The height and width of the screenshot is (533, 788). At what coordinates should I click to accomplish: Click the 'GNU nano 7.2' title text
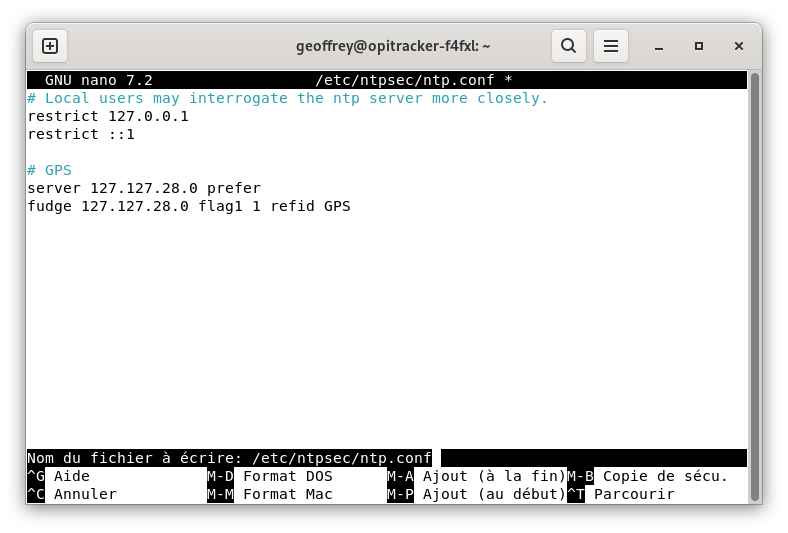point(98,80)
